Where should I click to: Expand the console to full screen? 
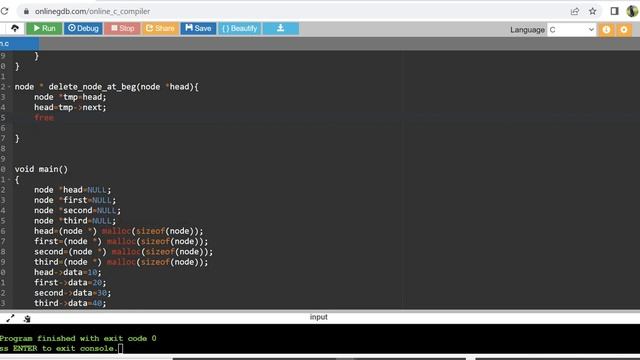10,318
